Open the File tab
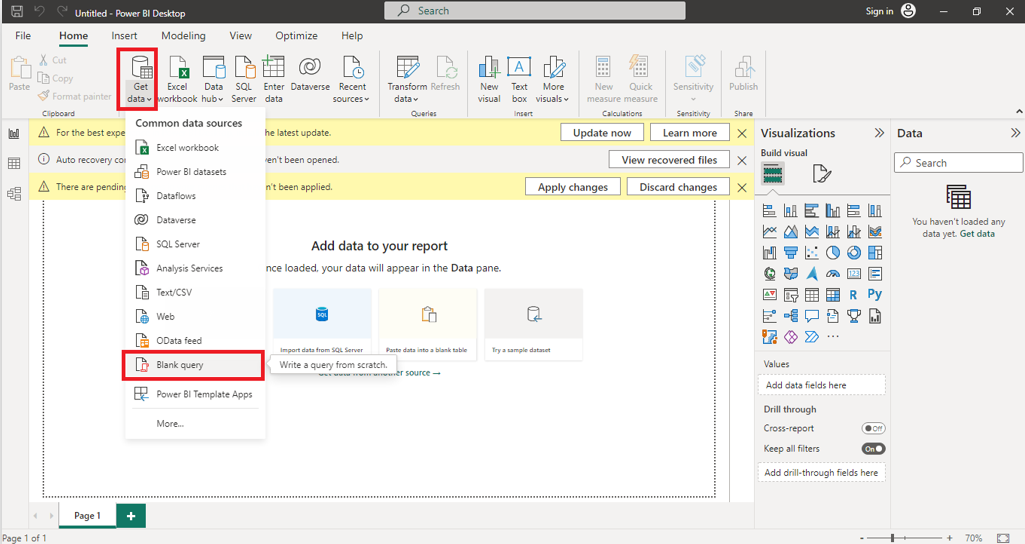Screen dimensions: 1025x544 23,35
